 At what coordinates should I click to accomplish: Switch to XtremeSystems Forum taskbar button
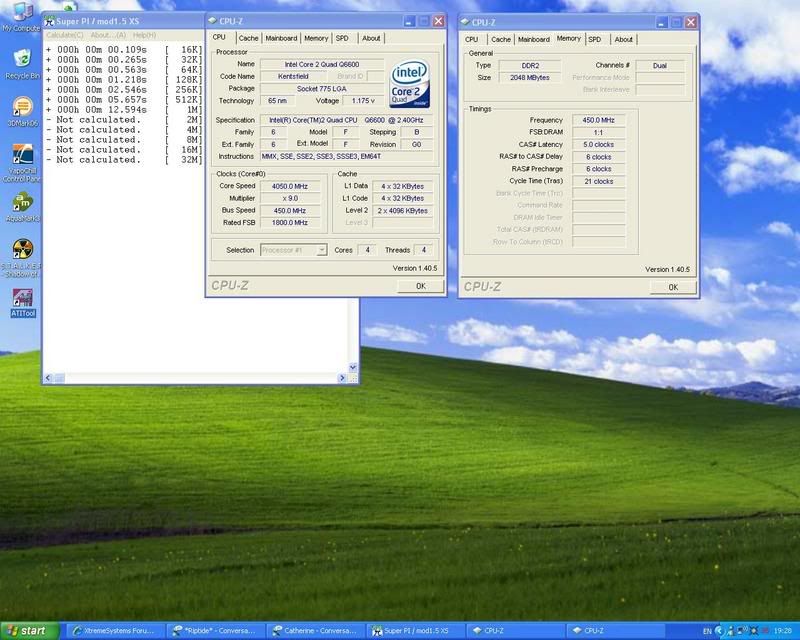[x=115, y=631]
